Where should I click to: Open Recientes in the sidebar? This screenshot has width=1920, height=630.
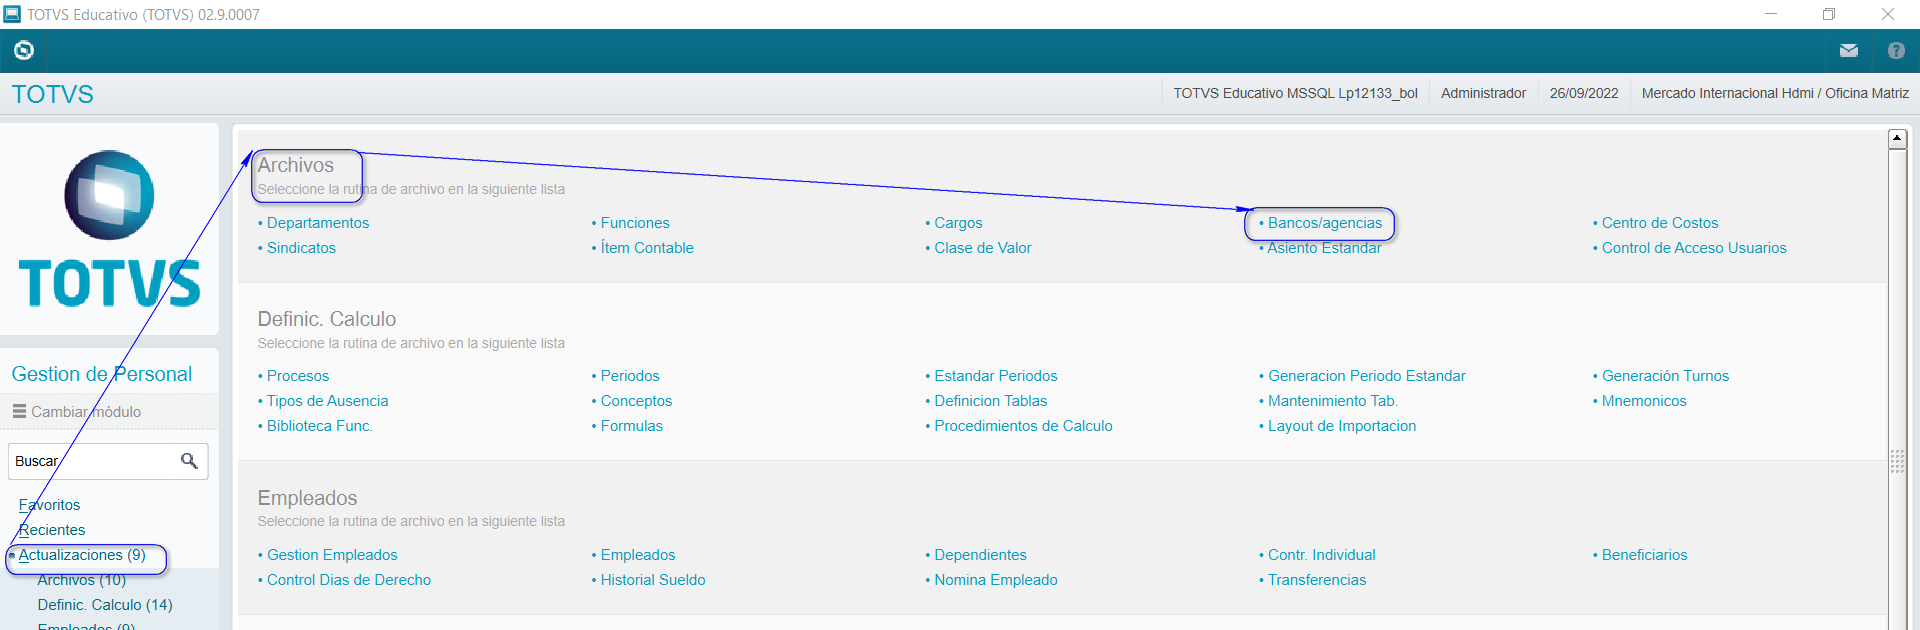tap(52, 530)
